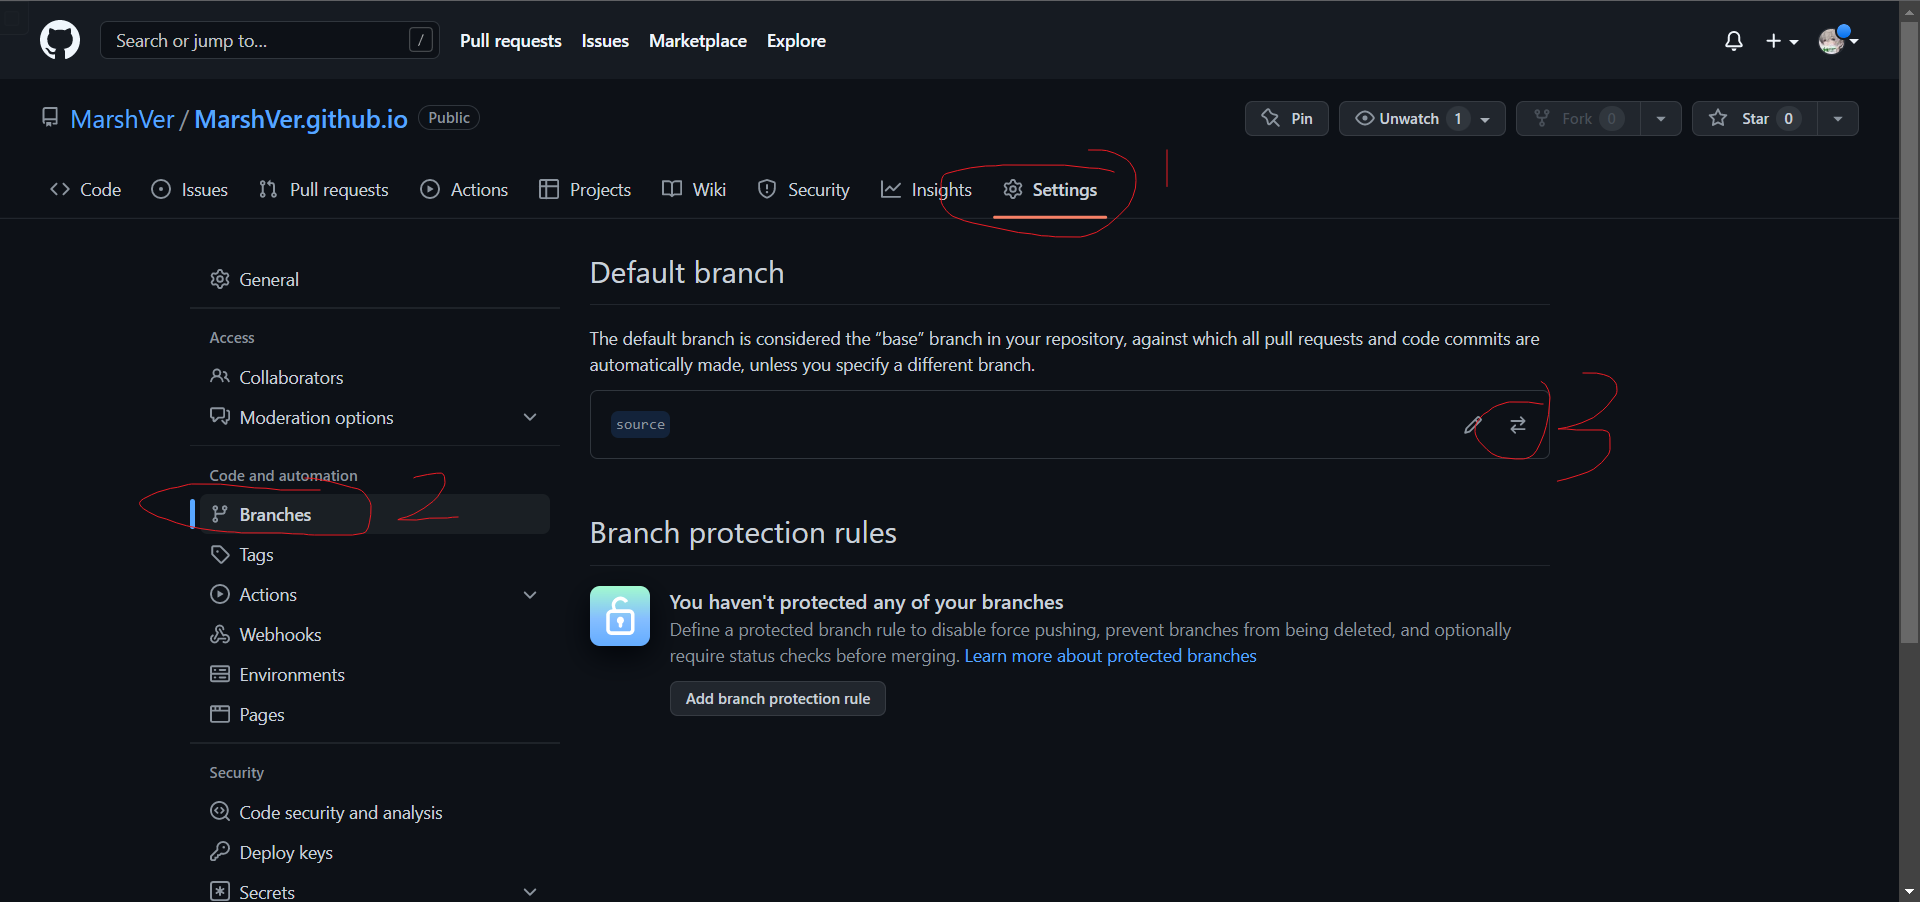1920x902 pixels.
Task: Click the General settings gear icon
Action: 220,279
